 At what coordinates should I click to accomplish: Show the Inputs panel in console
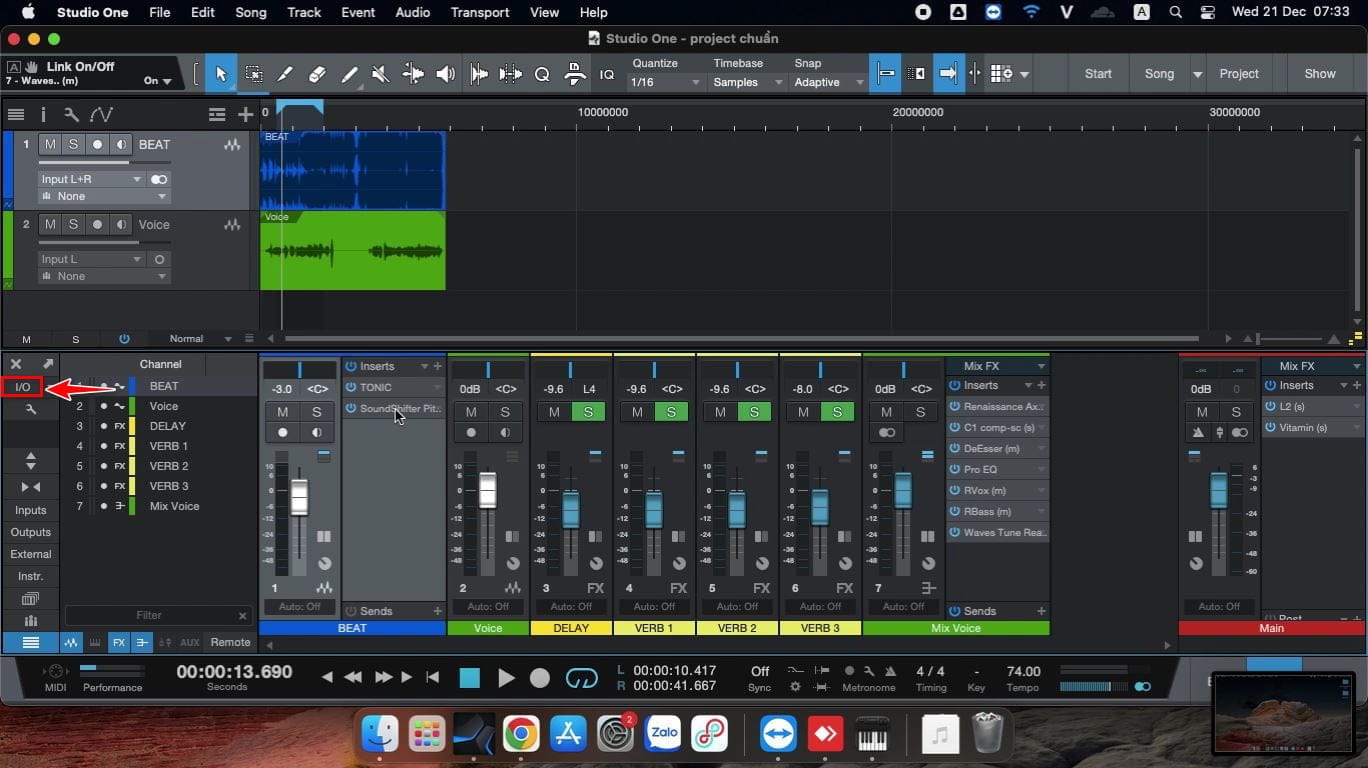click(31, 510)
